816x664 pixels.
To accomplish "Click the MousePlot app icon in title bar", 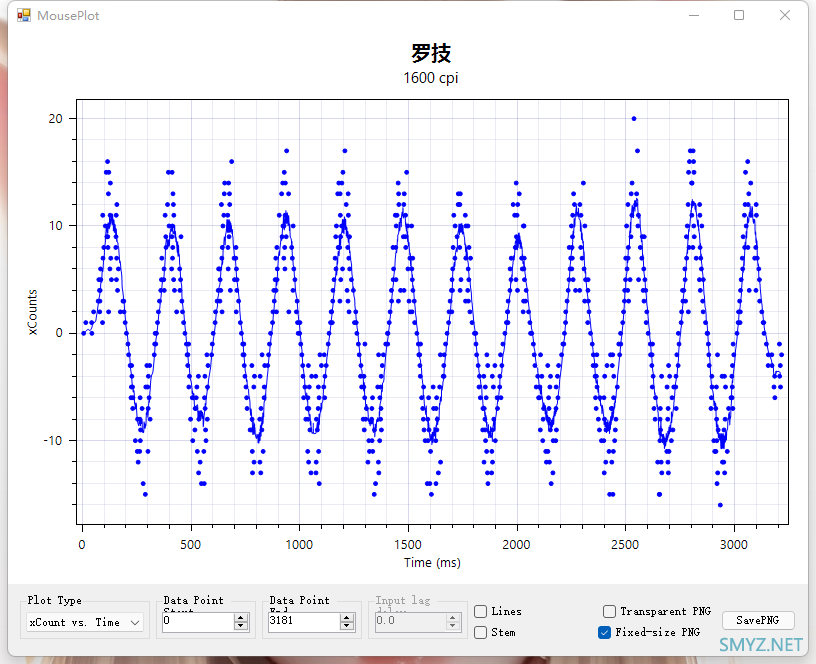I will pyautogui.click(x=23, y=16).
